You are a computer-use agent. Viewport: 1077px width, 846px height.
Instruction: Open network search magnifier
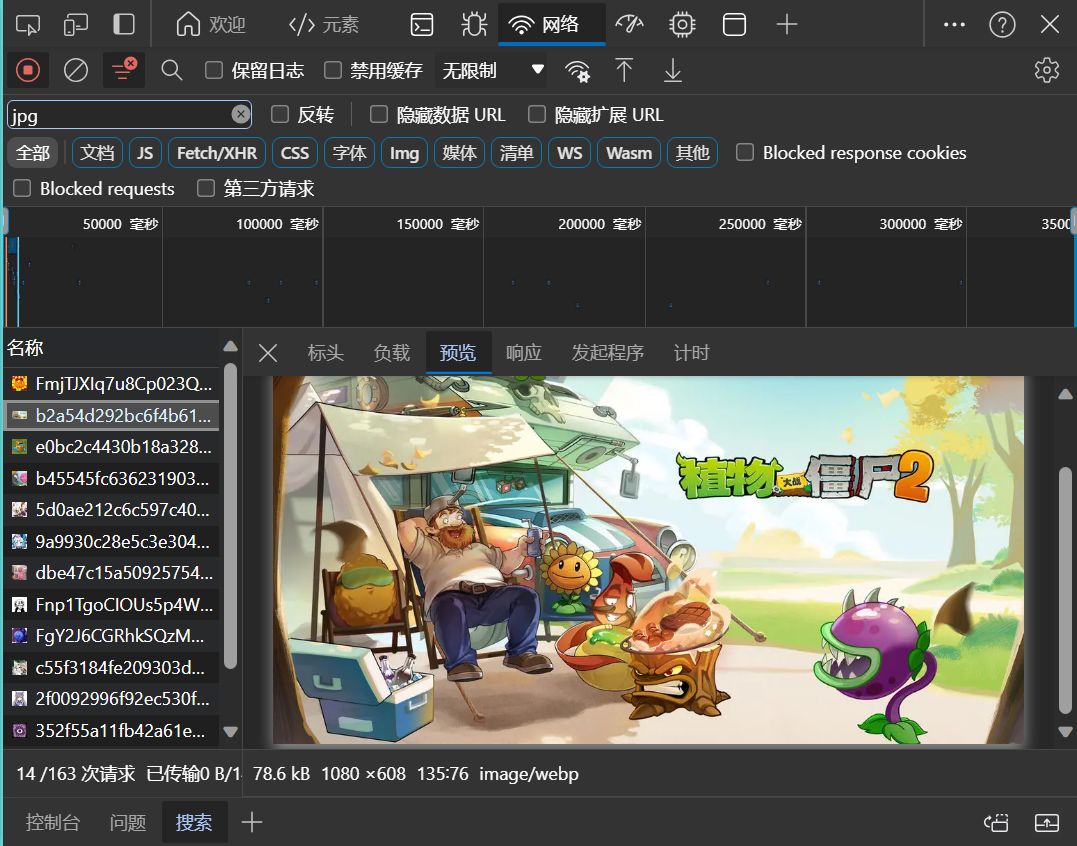pyautogui.click(x=171, y=70)
